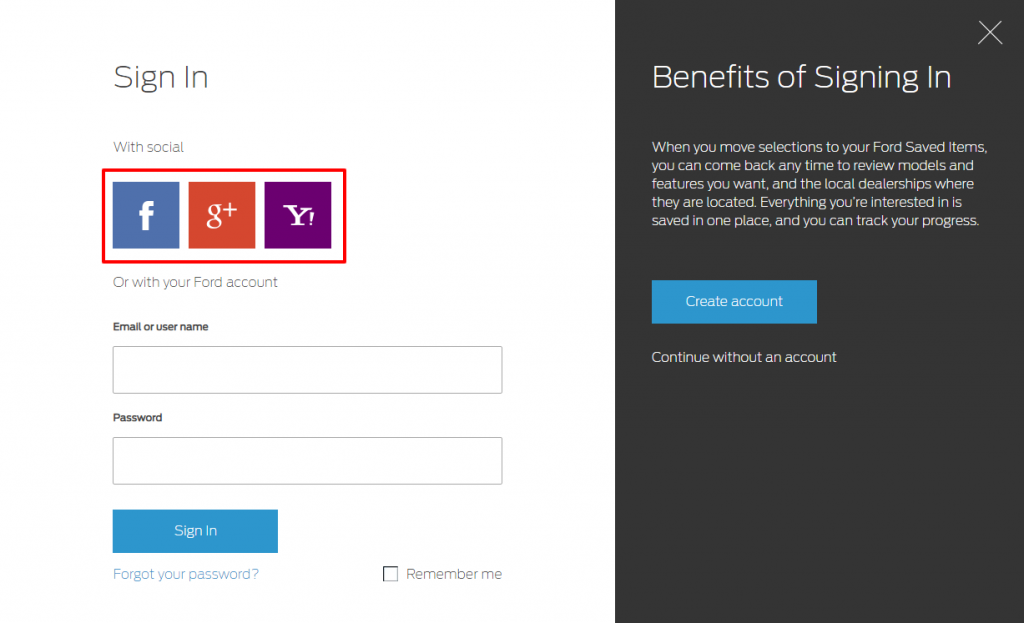This screenshot has width=1024, height=623.
Task: Close the Benefits of Signing In panel
Action: tap(989, 32)
